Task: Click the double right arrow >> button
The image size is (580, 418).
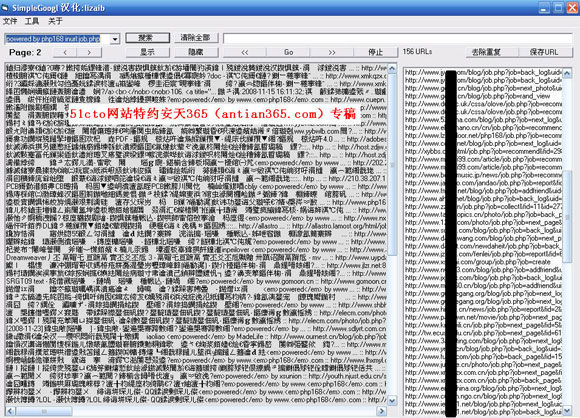Action: (332, 52)
